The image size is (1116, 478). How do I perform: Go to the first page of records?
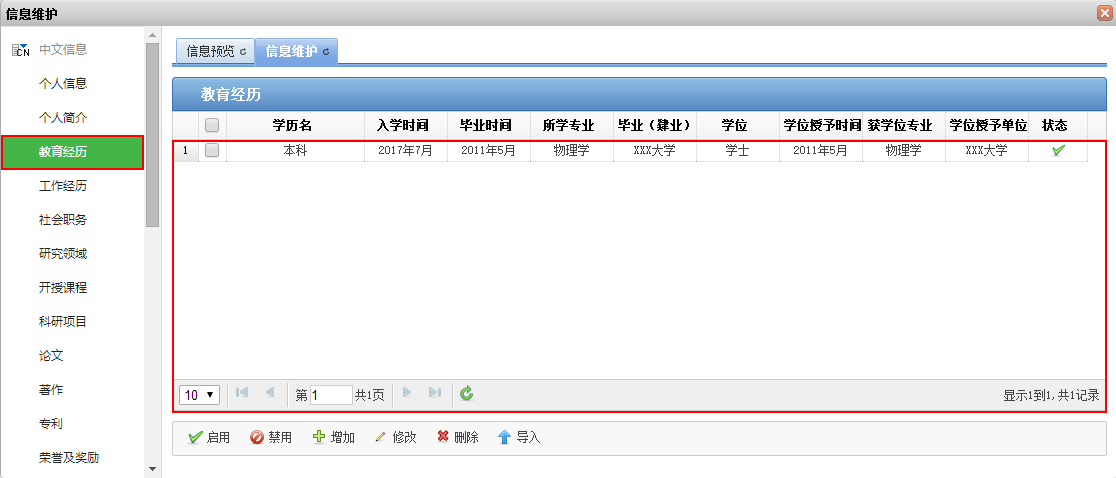[242, 394]
